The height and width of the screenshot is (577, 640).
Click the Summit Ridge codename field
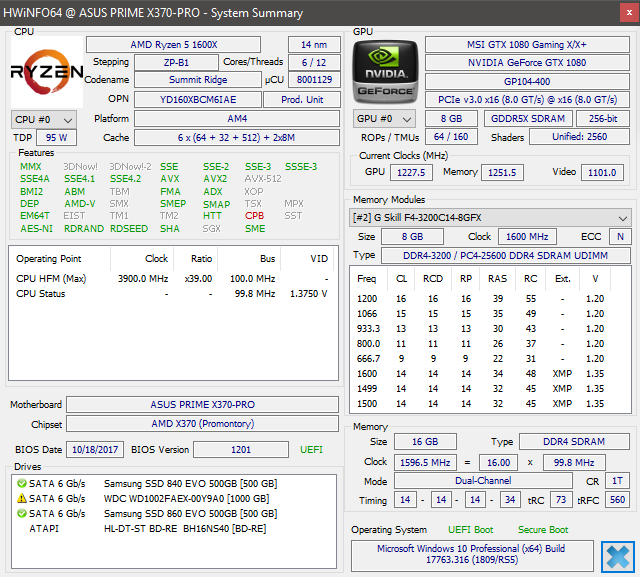coord(198,80)
